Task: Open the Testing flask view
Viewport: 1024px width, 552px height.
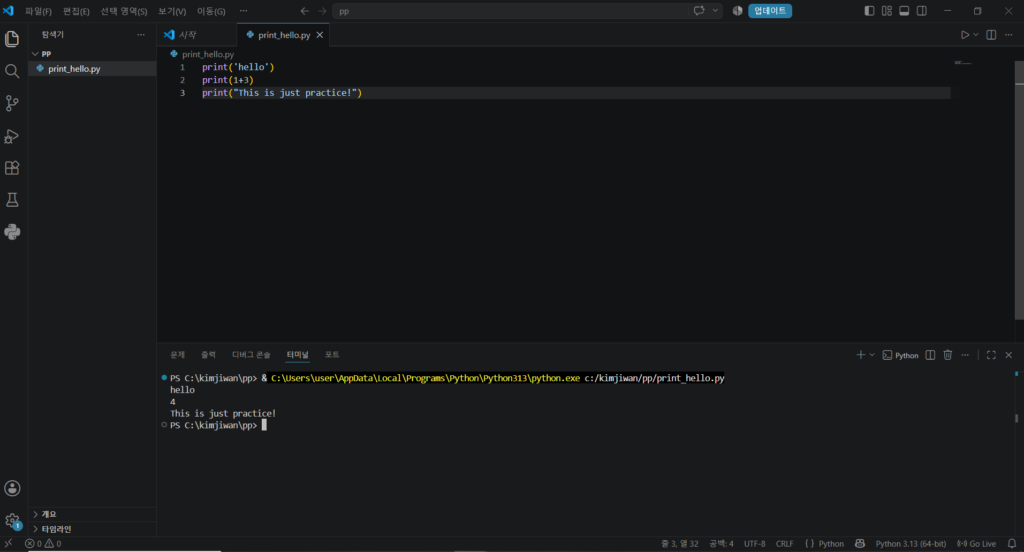Action: click(12, 200)
